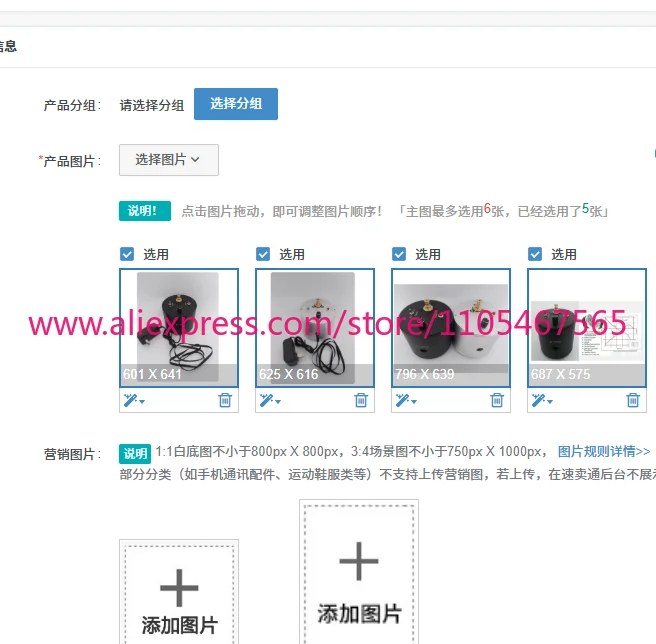The image size is (656, 644).
Task: Uncheck 选用 for the 687 X 575 image
Action: [535, 254]
